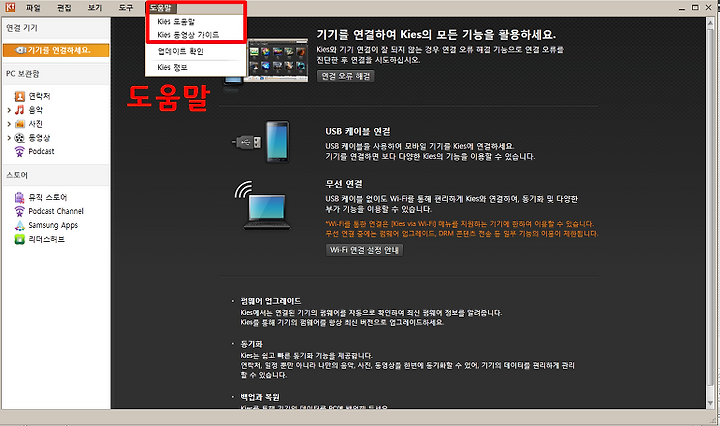This screenshot has height=426, width=720.
Task: Open the 파일 menu
Action: pos(33,8)
